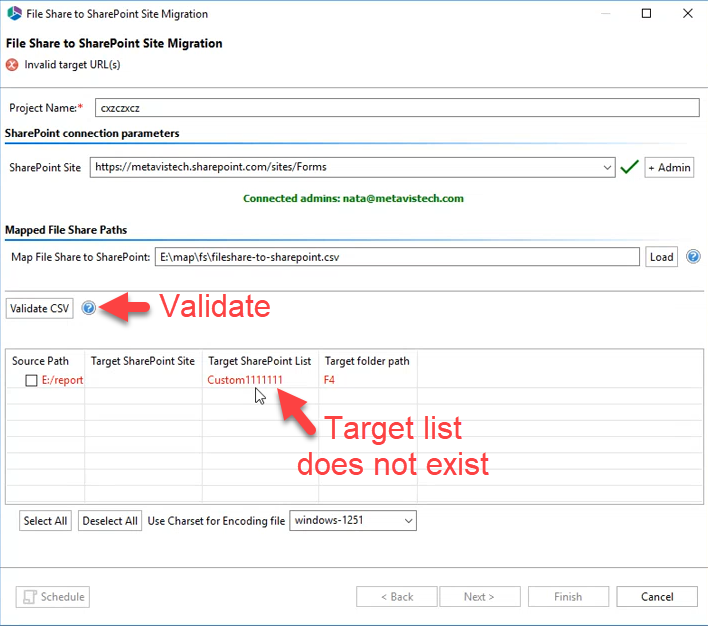Click the E:/report source path cell
This screenshot has width=708, height=626.
(62, 380)
